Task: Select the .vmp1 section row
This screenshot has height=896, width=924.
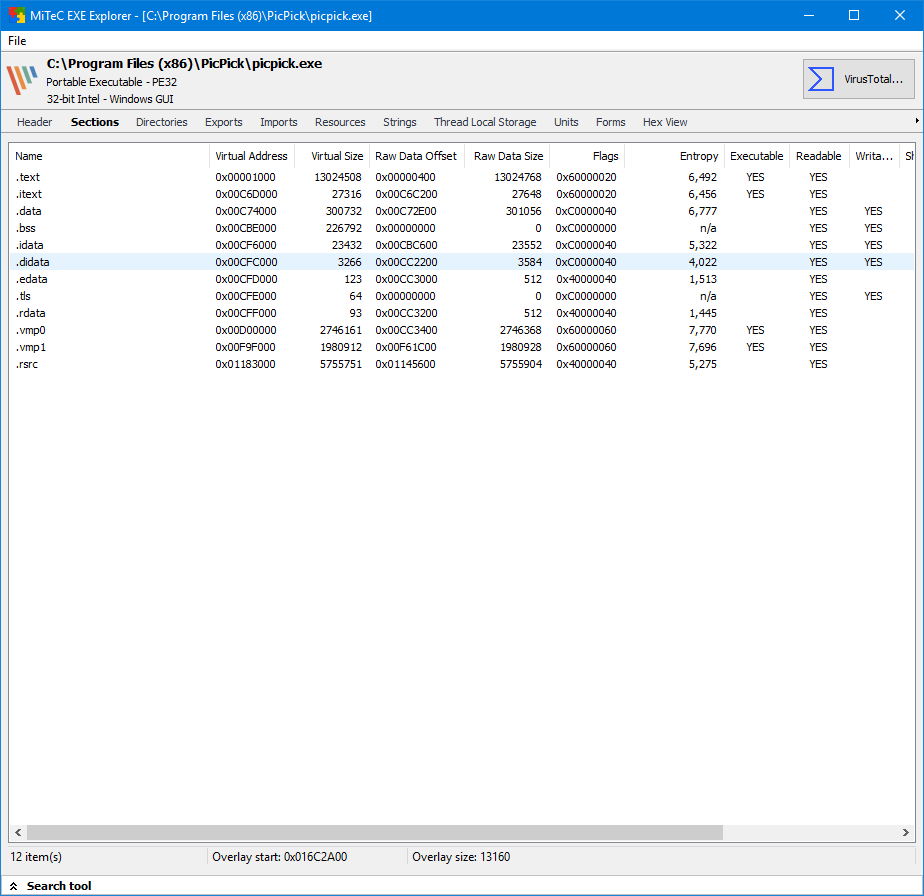Action: click(461, 347)
